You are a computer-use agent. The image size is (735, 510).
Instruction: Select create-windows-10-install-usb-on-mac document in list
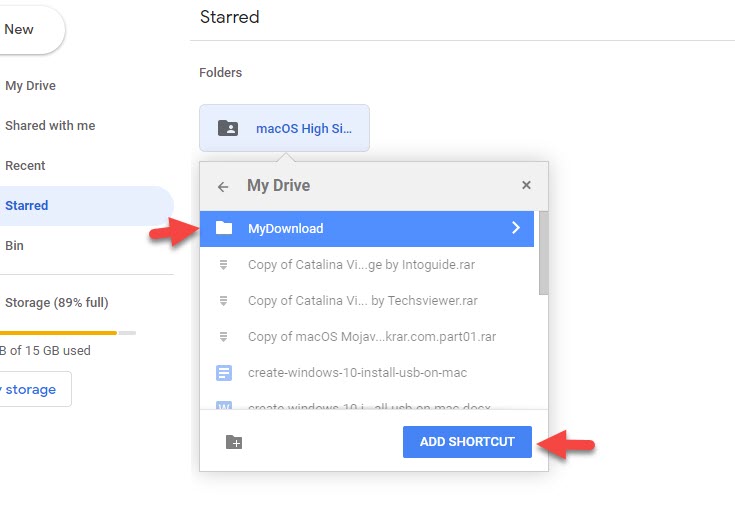[x=357, y=373]
